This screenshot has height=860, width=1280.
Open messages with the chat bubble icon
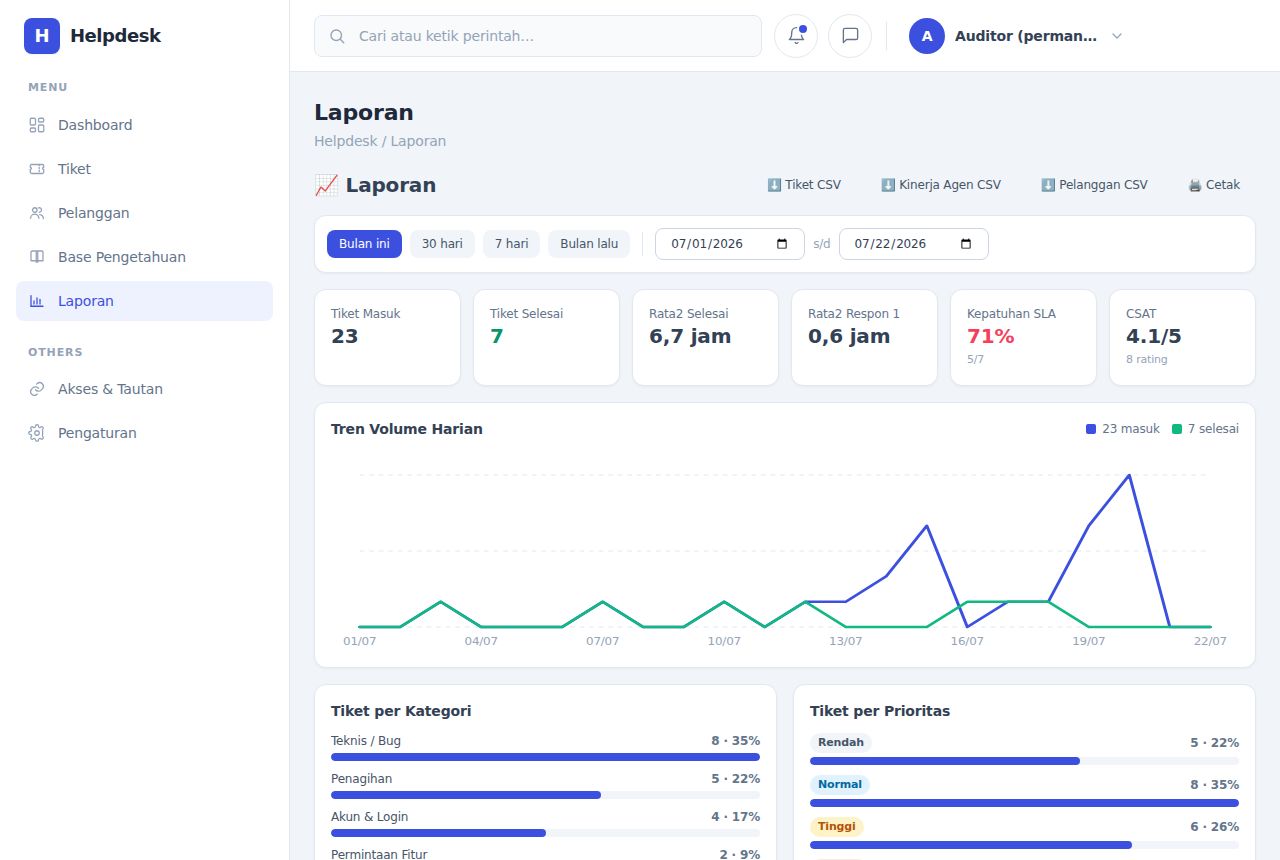tap(850, 36)
